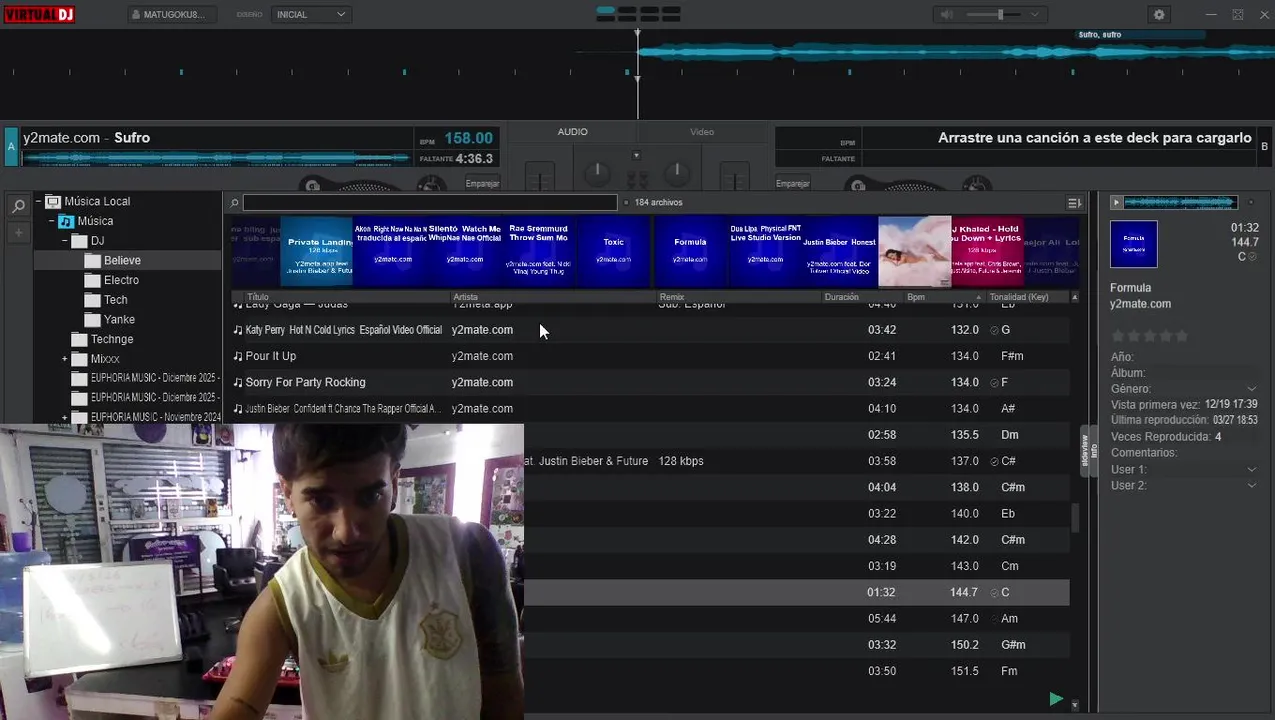Image resolution: width=1275 pixels, height=720 pixels.
Task: Click the search field magnifier icon
Action: coord(235,203)
